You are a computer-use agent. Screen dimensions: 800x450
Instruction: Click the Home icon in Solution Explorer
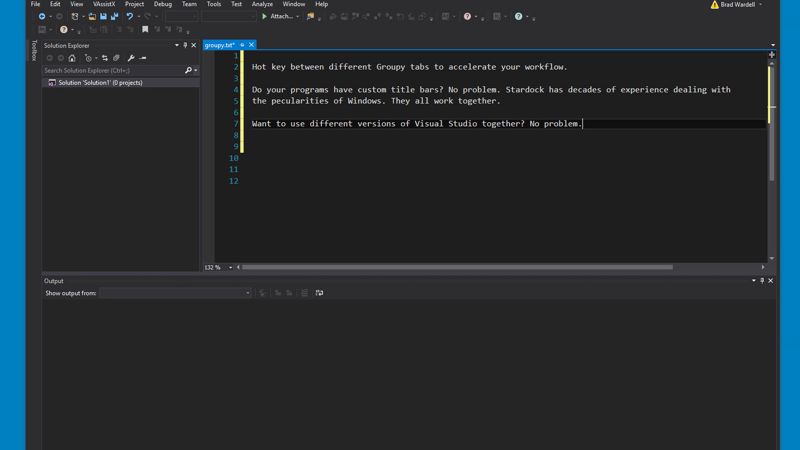[72, 58]
